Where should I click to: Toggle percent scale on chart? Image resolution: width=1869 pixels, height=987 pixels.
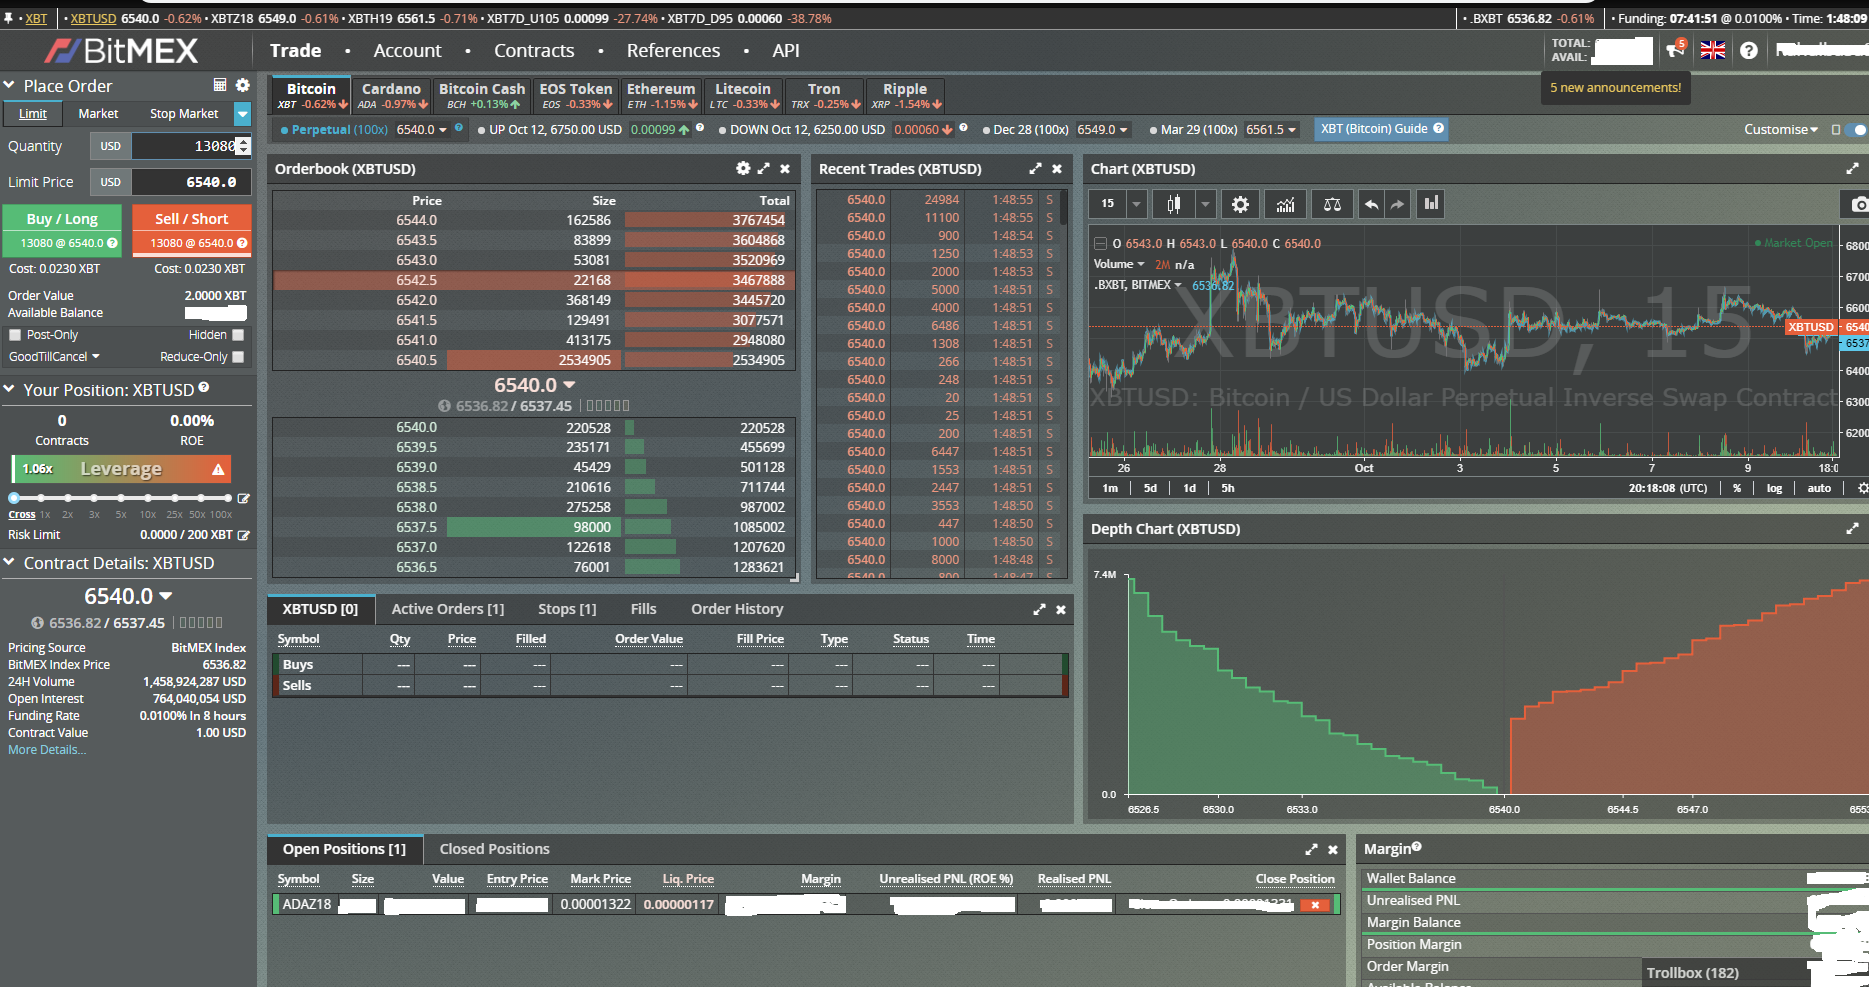pyautogui.click(x=1737, y=488)
